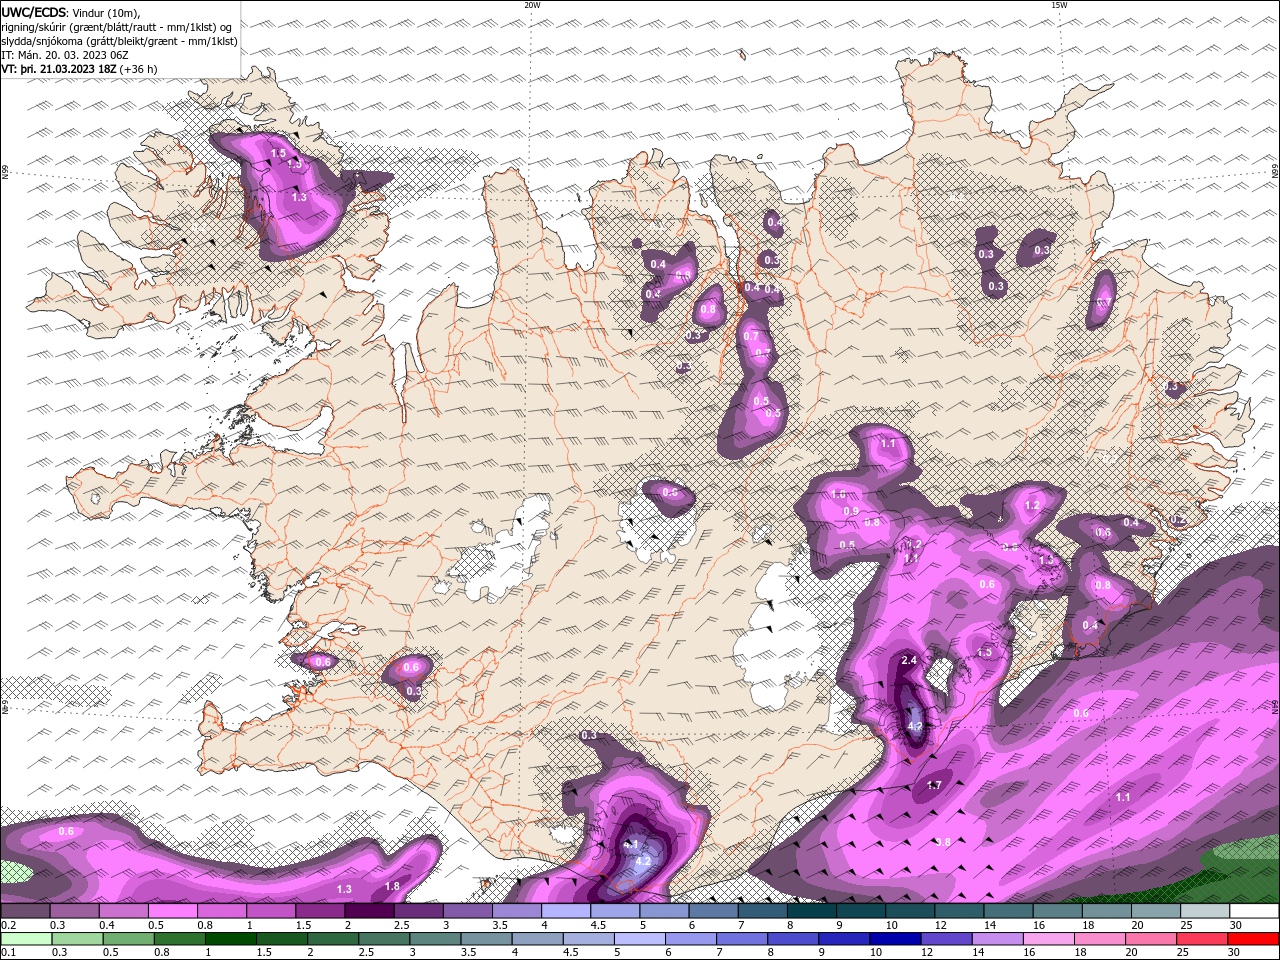
Task: Select the 0.5 medium green swatch in rain scale
Action: (128, 939)
